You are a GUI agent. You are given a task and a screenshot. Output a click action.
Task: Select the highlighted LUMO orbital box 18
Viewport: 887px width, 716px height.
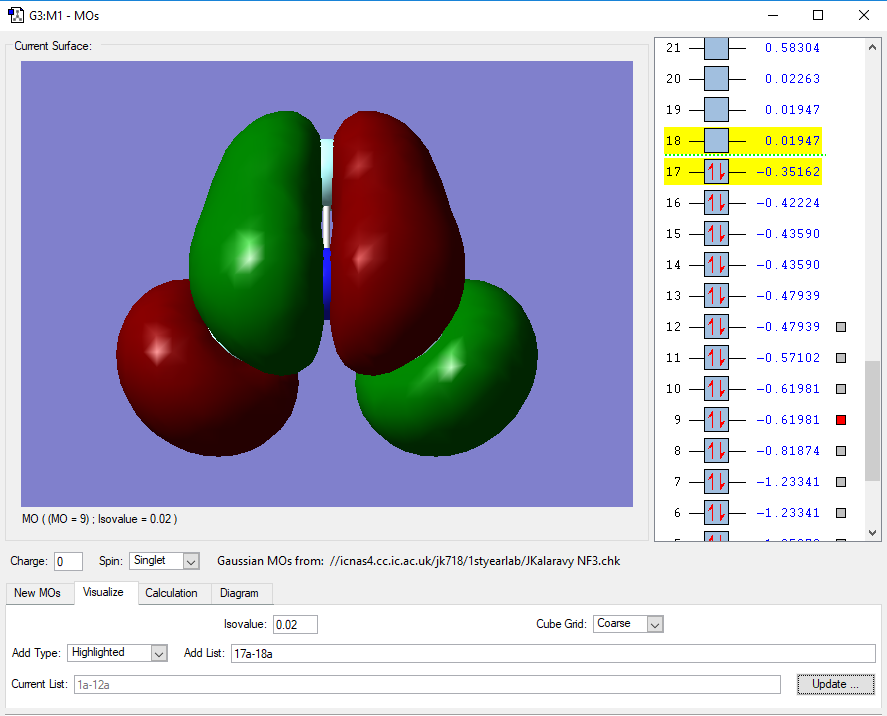716,141
